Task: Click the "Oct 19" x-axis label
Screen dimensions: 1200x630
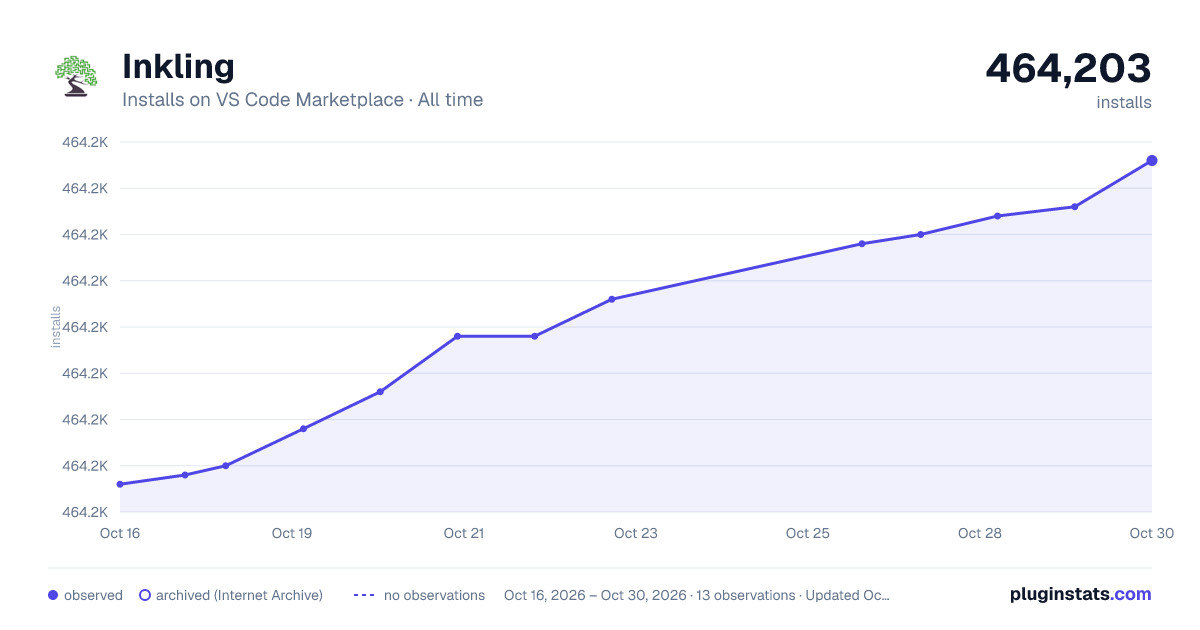Action: point(292,533)
